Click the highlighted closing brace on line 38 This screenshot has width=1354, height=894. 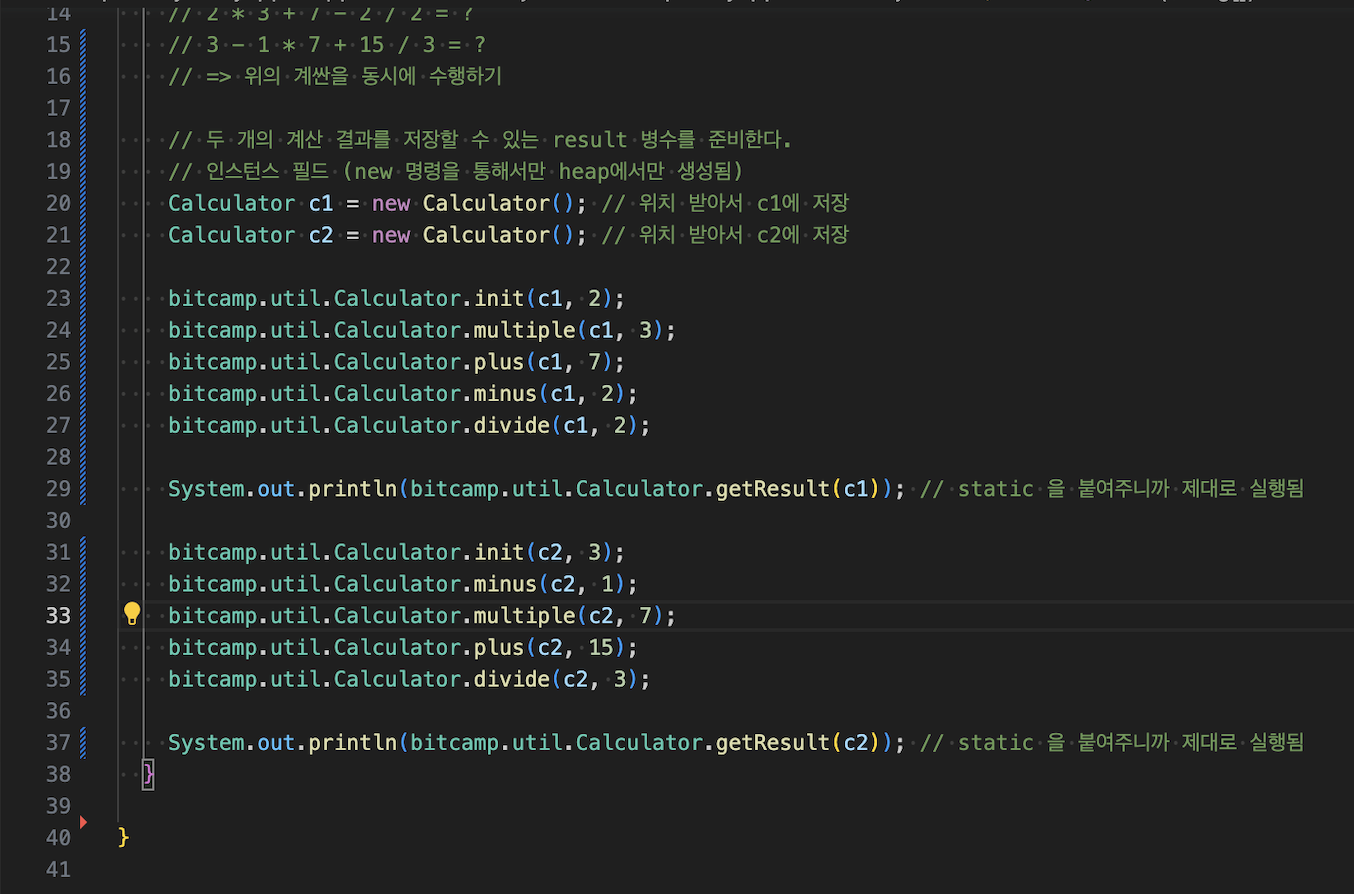pyautogui.click(x=148, y=774)
